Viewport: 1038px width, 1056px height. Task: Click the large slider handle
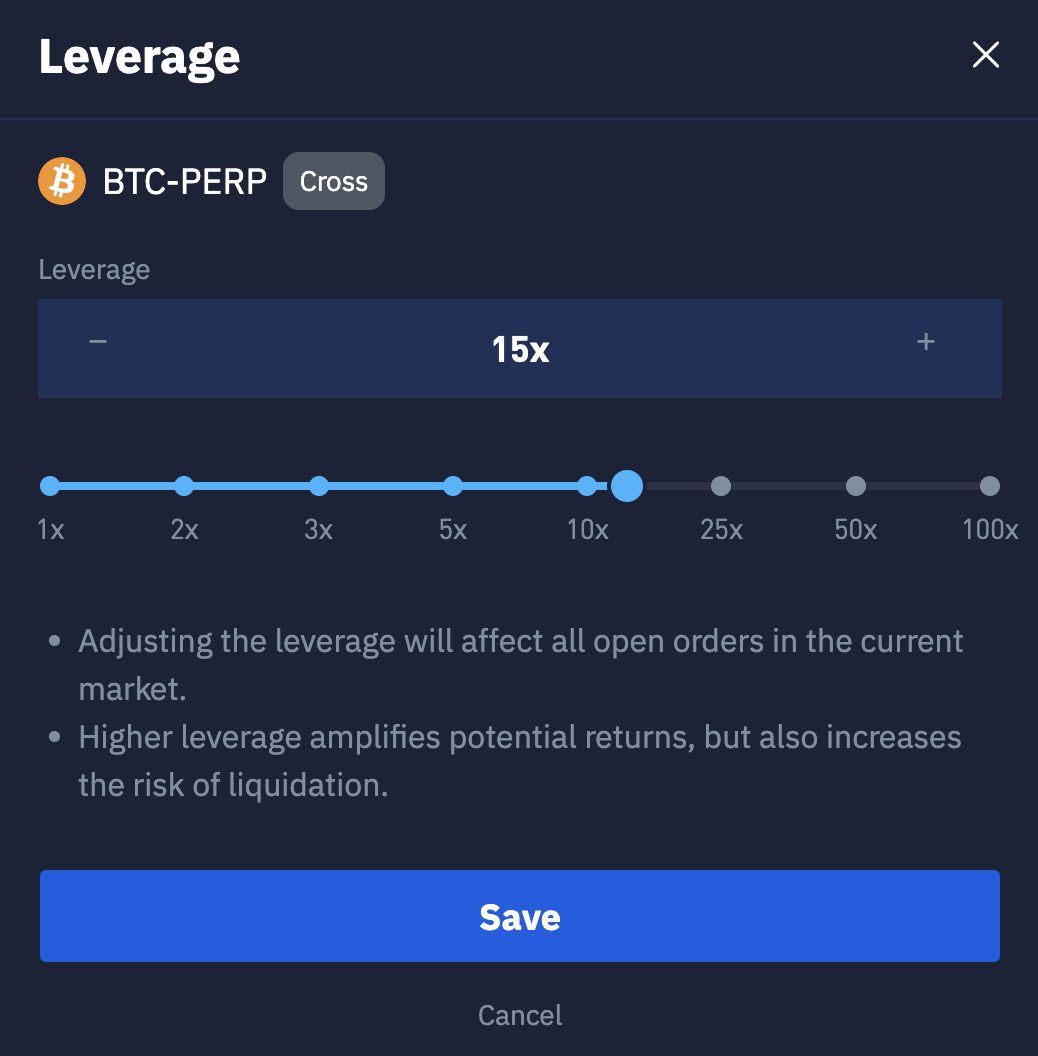point(627,486)
